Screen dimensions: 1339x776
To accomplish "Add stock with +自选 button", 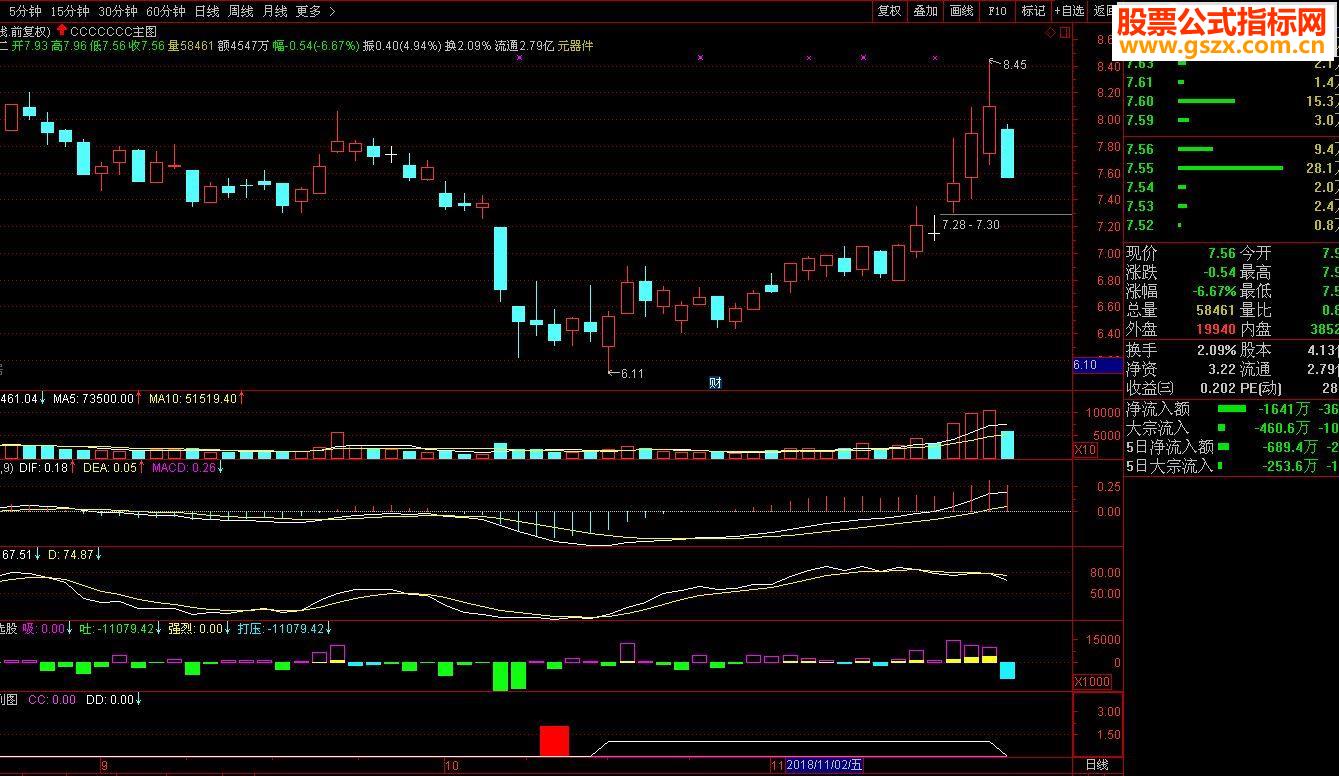I will (x=1069, y=11).
